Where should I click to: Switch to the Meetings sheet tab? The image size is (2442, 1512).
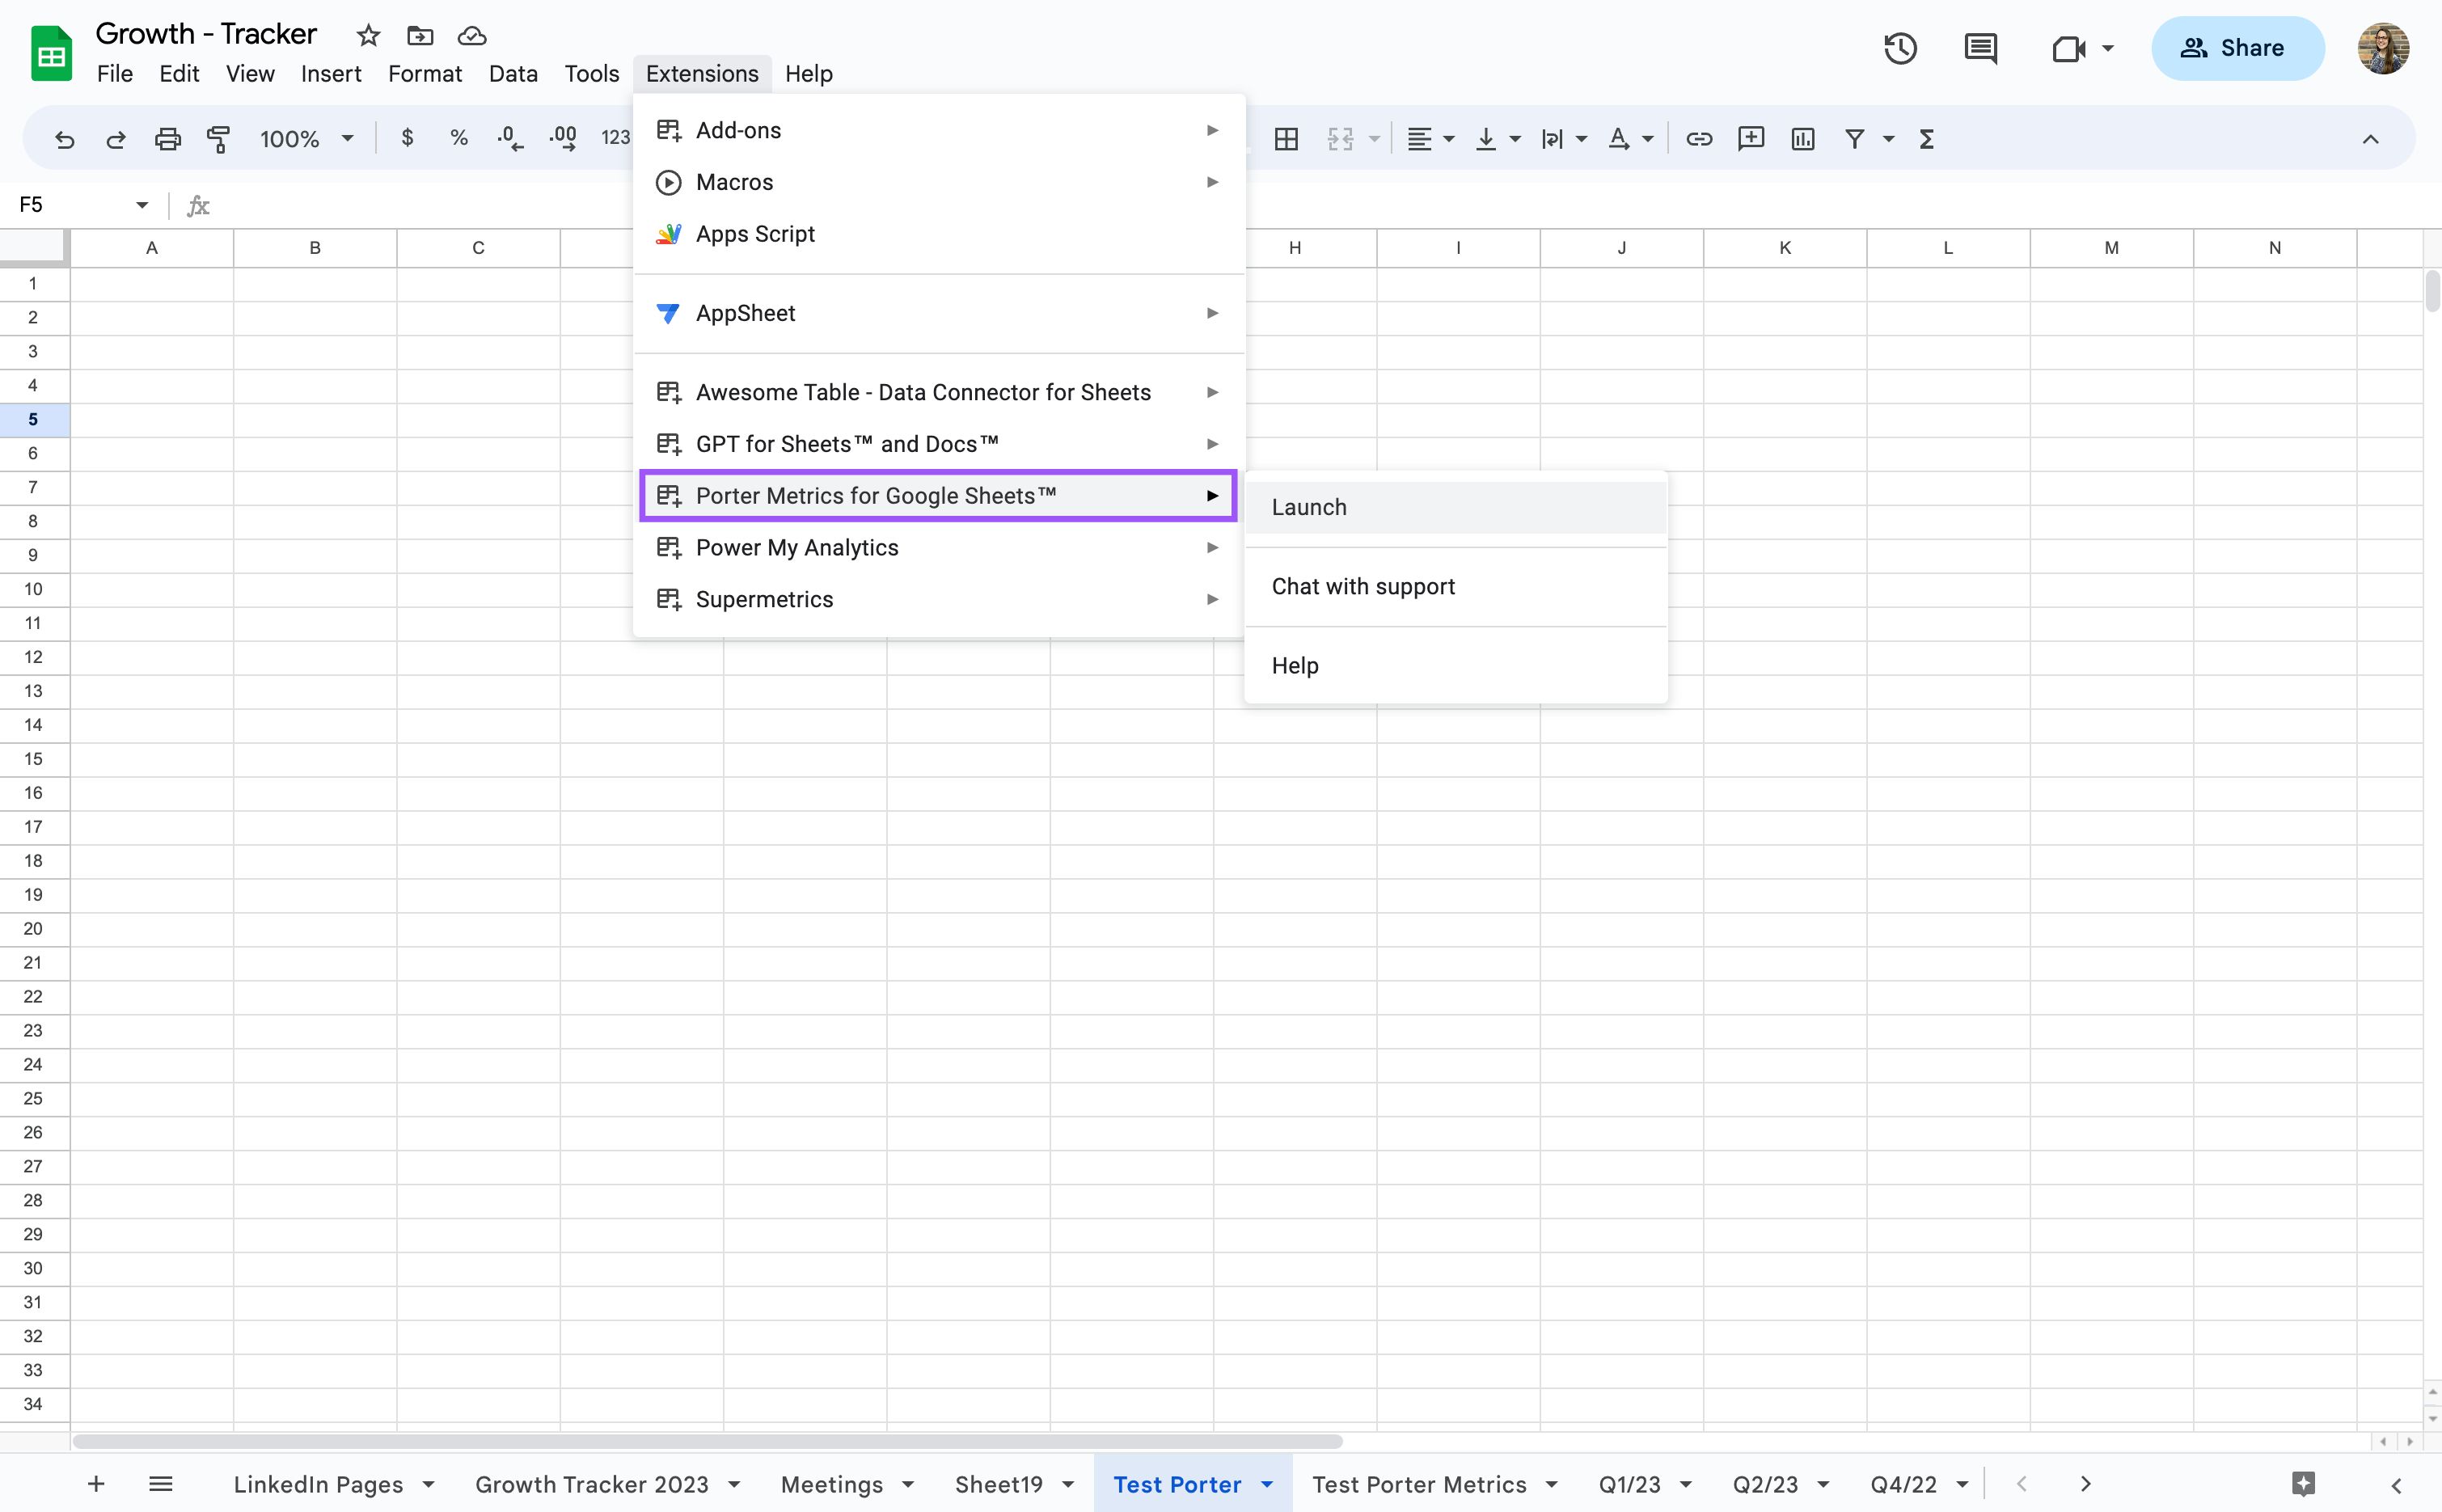click(x=832, y=1484)
